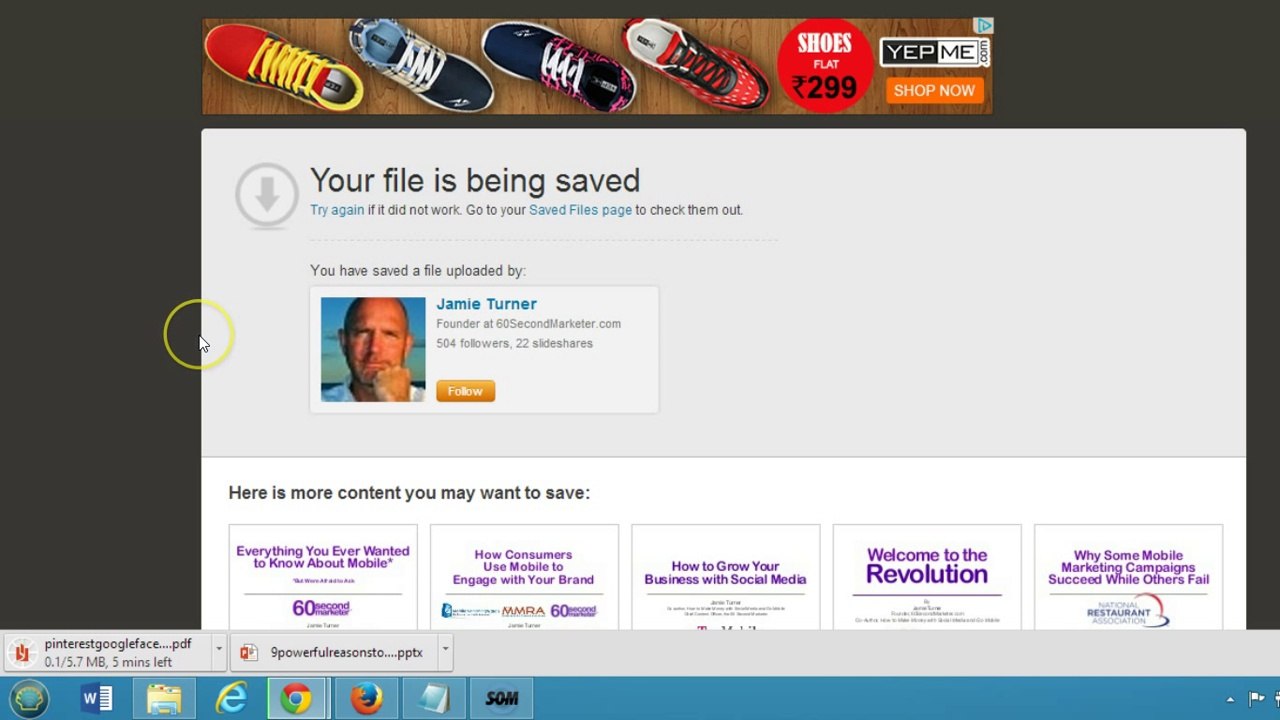
Task: Open Jamie Turner's profile name link
Action: click(486, 304)
